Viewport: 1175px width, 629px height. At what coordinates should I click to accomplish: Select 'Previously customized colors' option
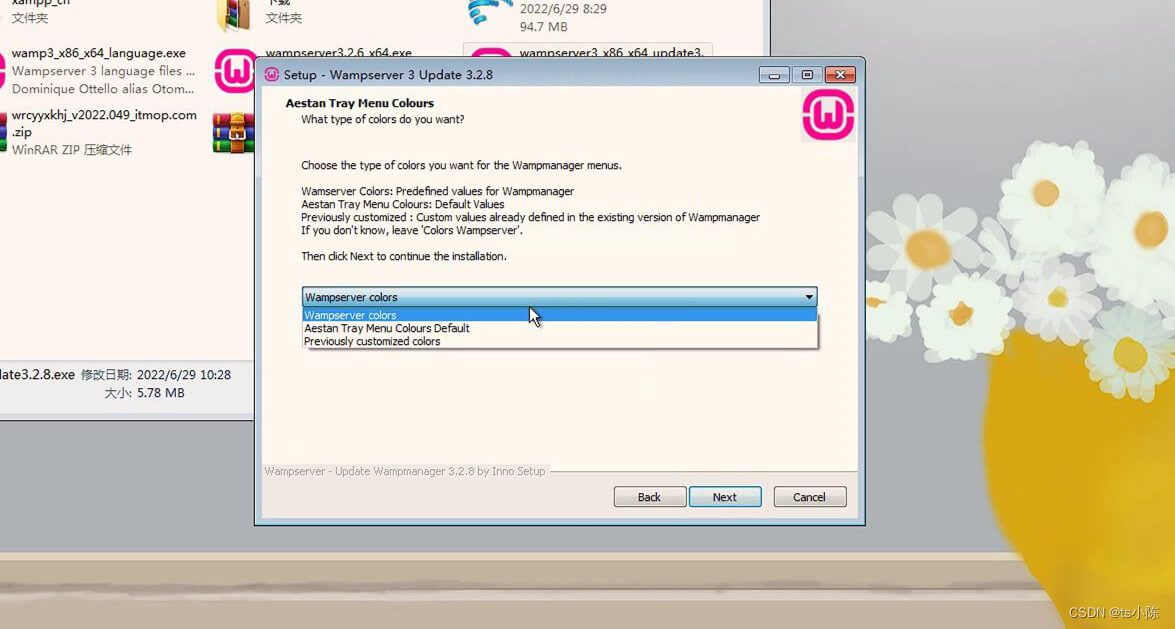(x=370, y=341)
